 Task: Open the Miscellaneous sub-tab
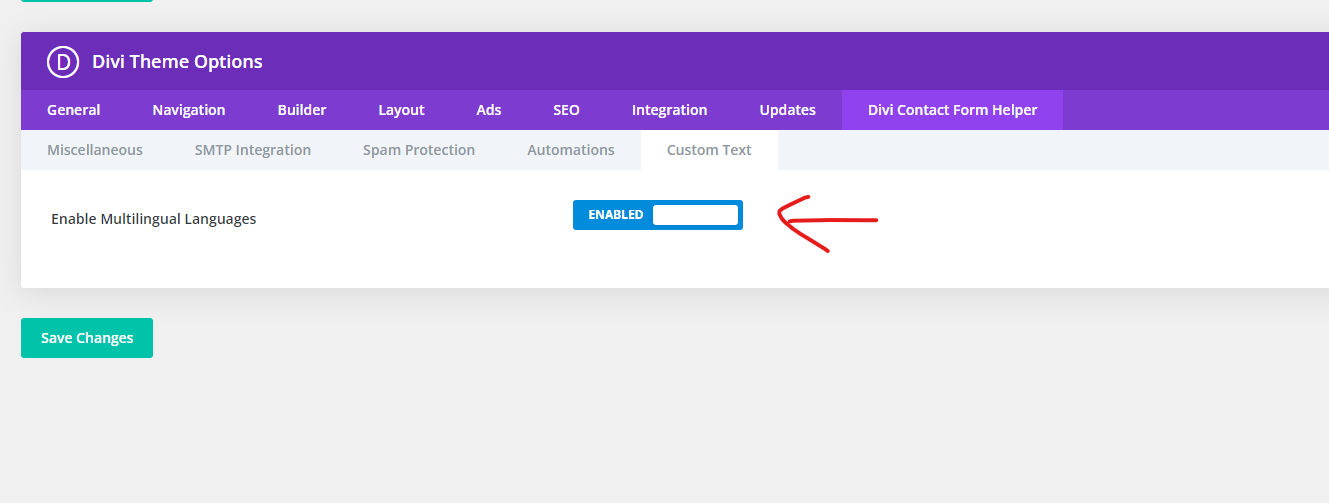pos(95,150)
